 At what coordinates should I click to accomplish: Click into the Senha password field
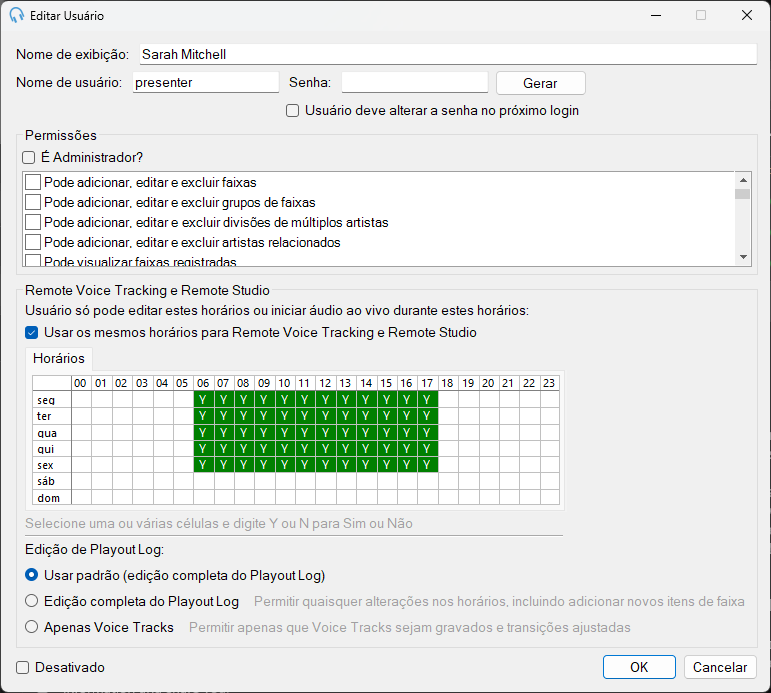click(x=415, y=82)
